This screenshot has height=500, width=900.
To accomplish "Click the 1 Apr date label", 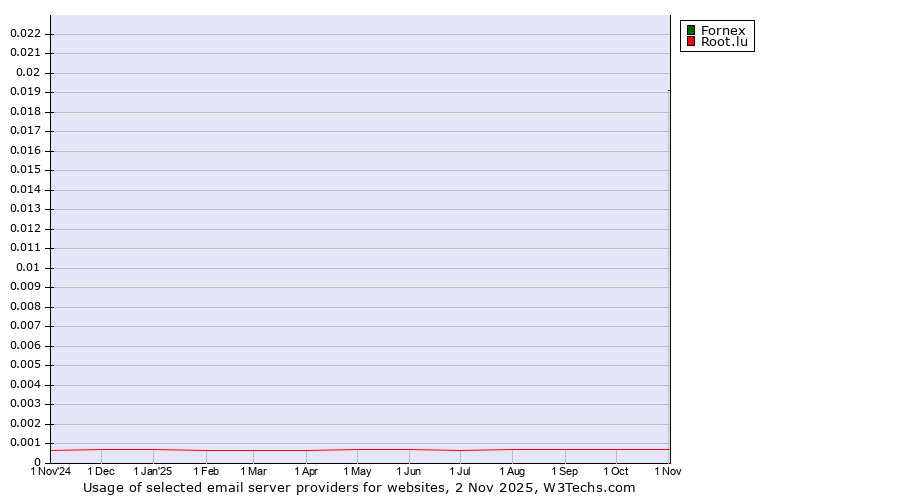I will click(x=306, y=471).
